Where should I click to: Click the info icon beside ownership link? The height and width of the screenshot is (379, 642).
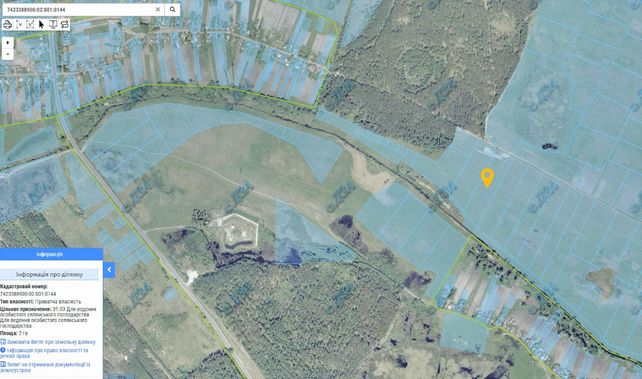tap(3, 350)
